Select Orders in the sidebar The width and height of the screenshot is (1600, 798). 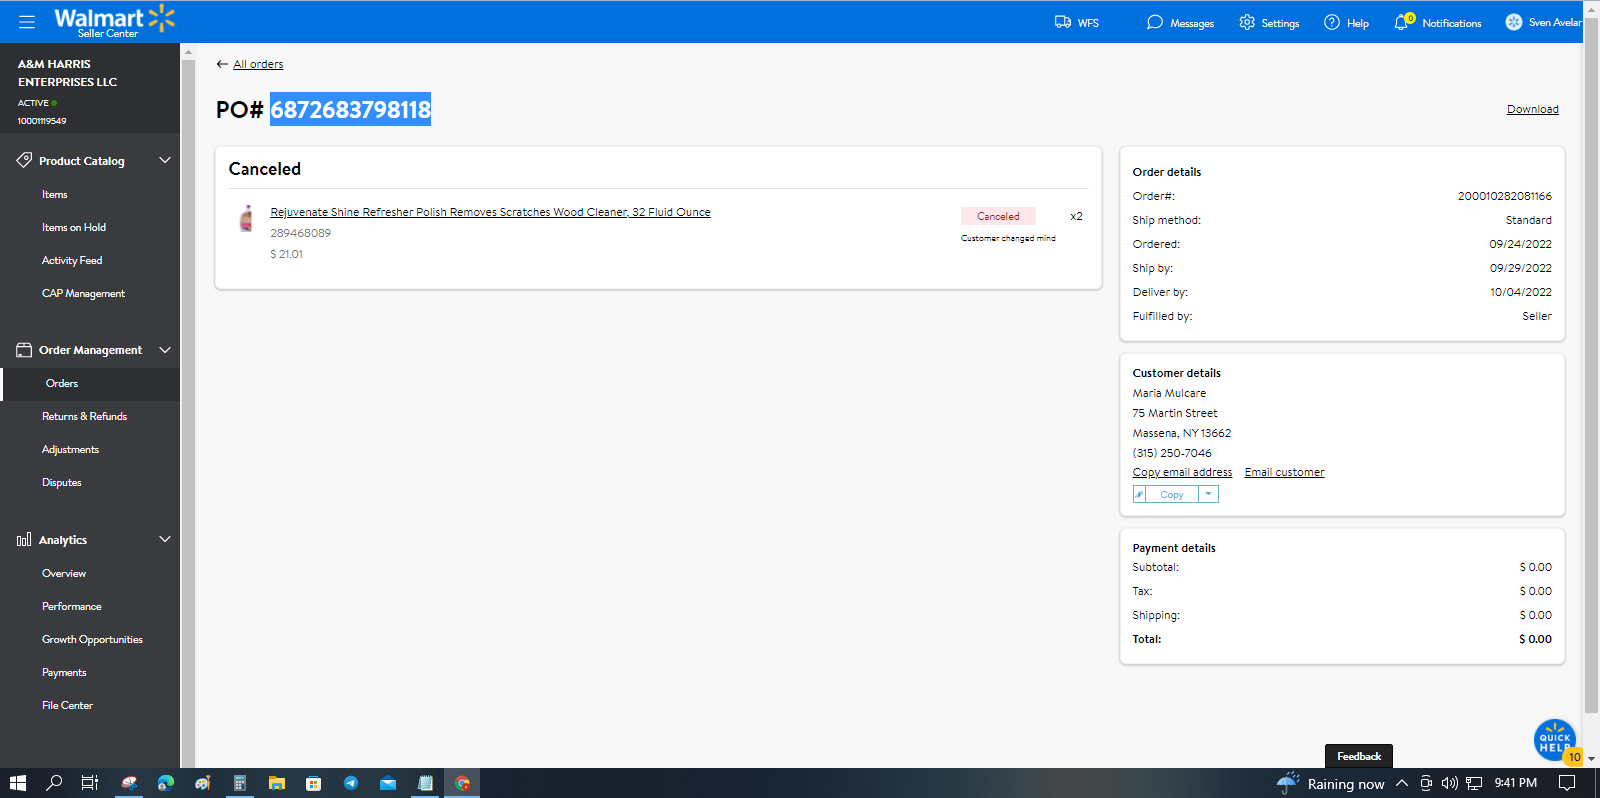pyautogui.click(x=62, y=383)
